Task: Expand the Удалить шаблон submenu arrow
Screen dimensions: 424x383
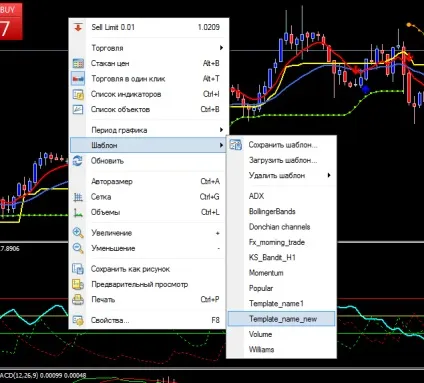Action: 329,175
